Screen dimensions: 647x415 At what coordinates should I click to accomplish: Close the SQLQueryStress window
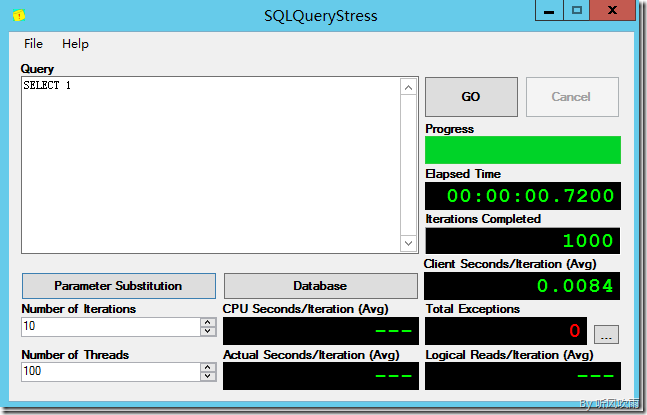point(612,10)
